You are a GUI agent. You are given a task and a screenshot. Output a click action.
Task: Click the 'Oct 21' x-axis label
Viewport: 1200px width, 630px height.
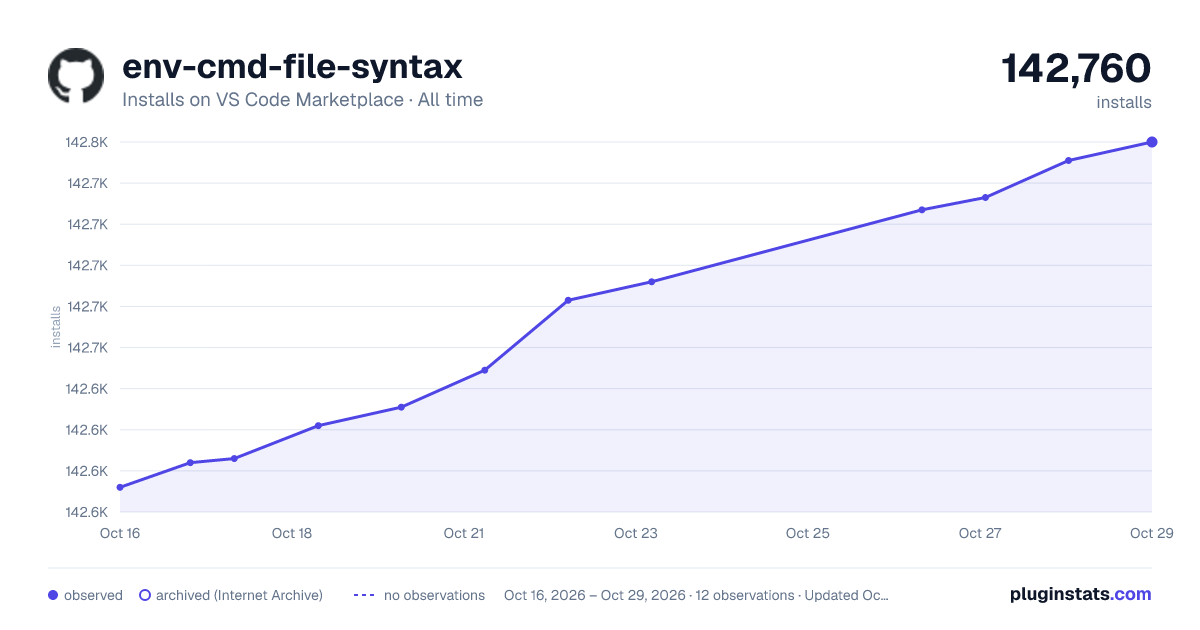(x=464, y=533)
